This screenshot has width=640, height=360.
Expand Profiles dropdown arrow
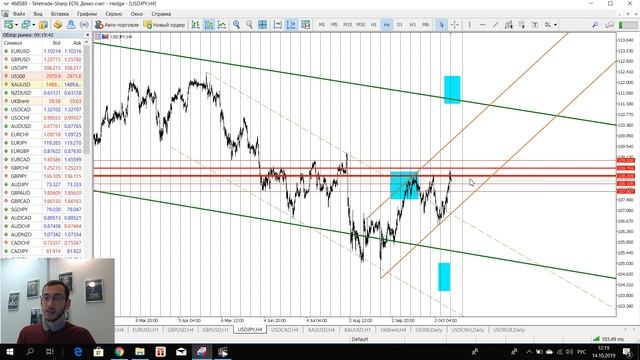click(33, 25)
